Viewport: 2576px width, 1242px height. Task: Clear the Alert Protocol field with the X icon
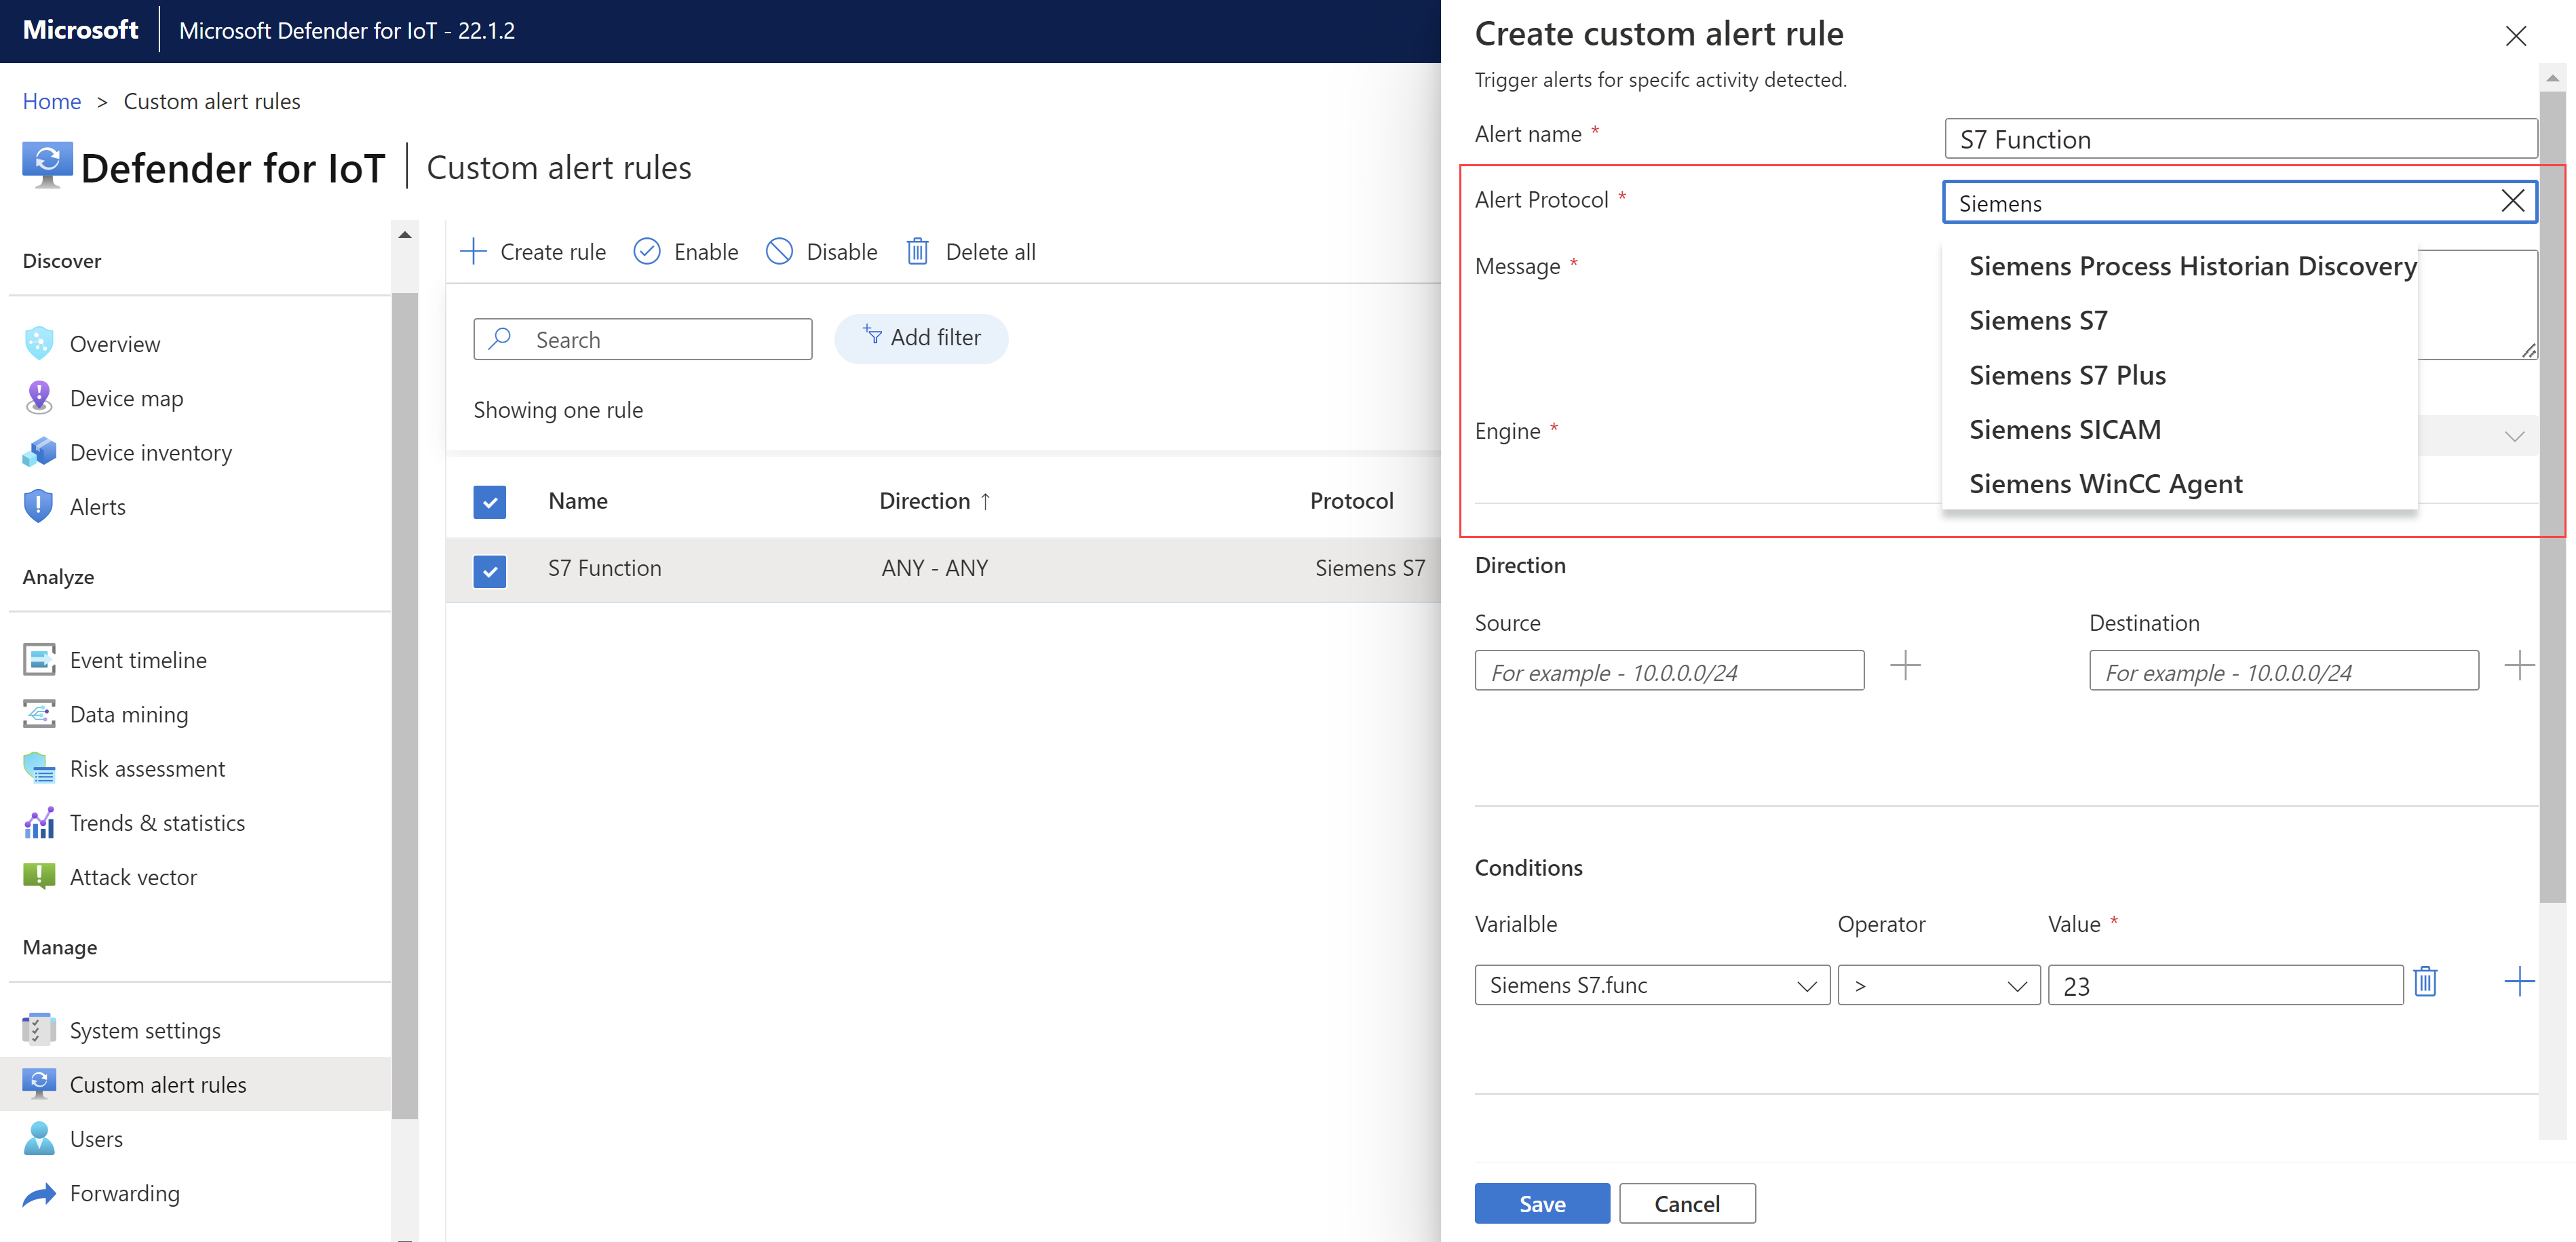2512,201
